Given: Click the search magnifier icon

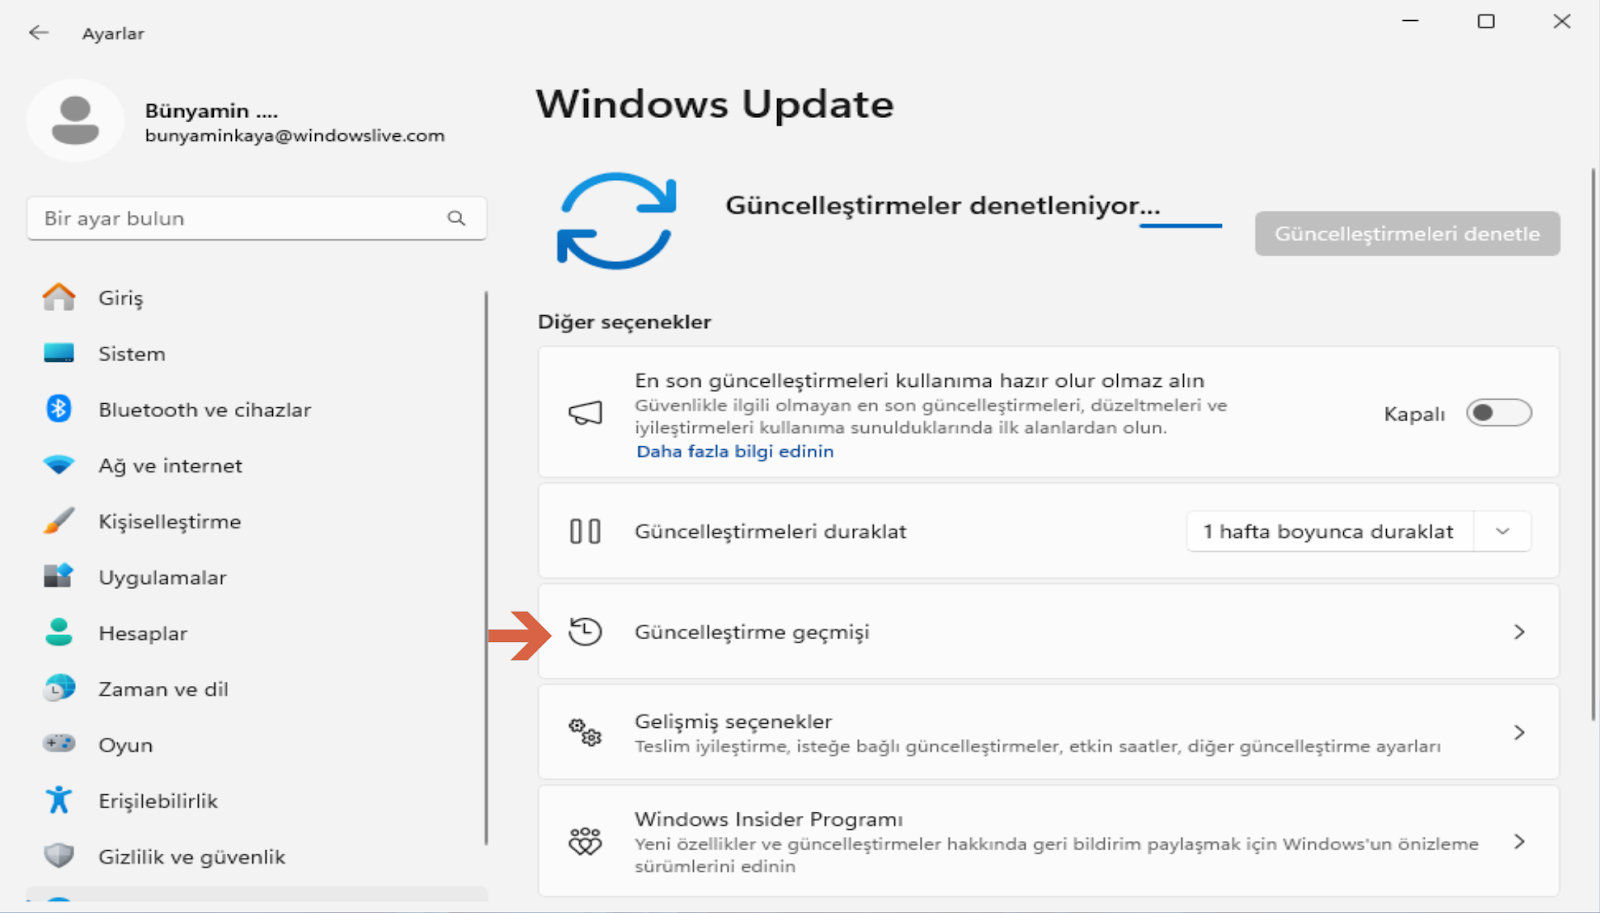Looking at the screenshot, I should click(x=456, y=218).
